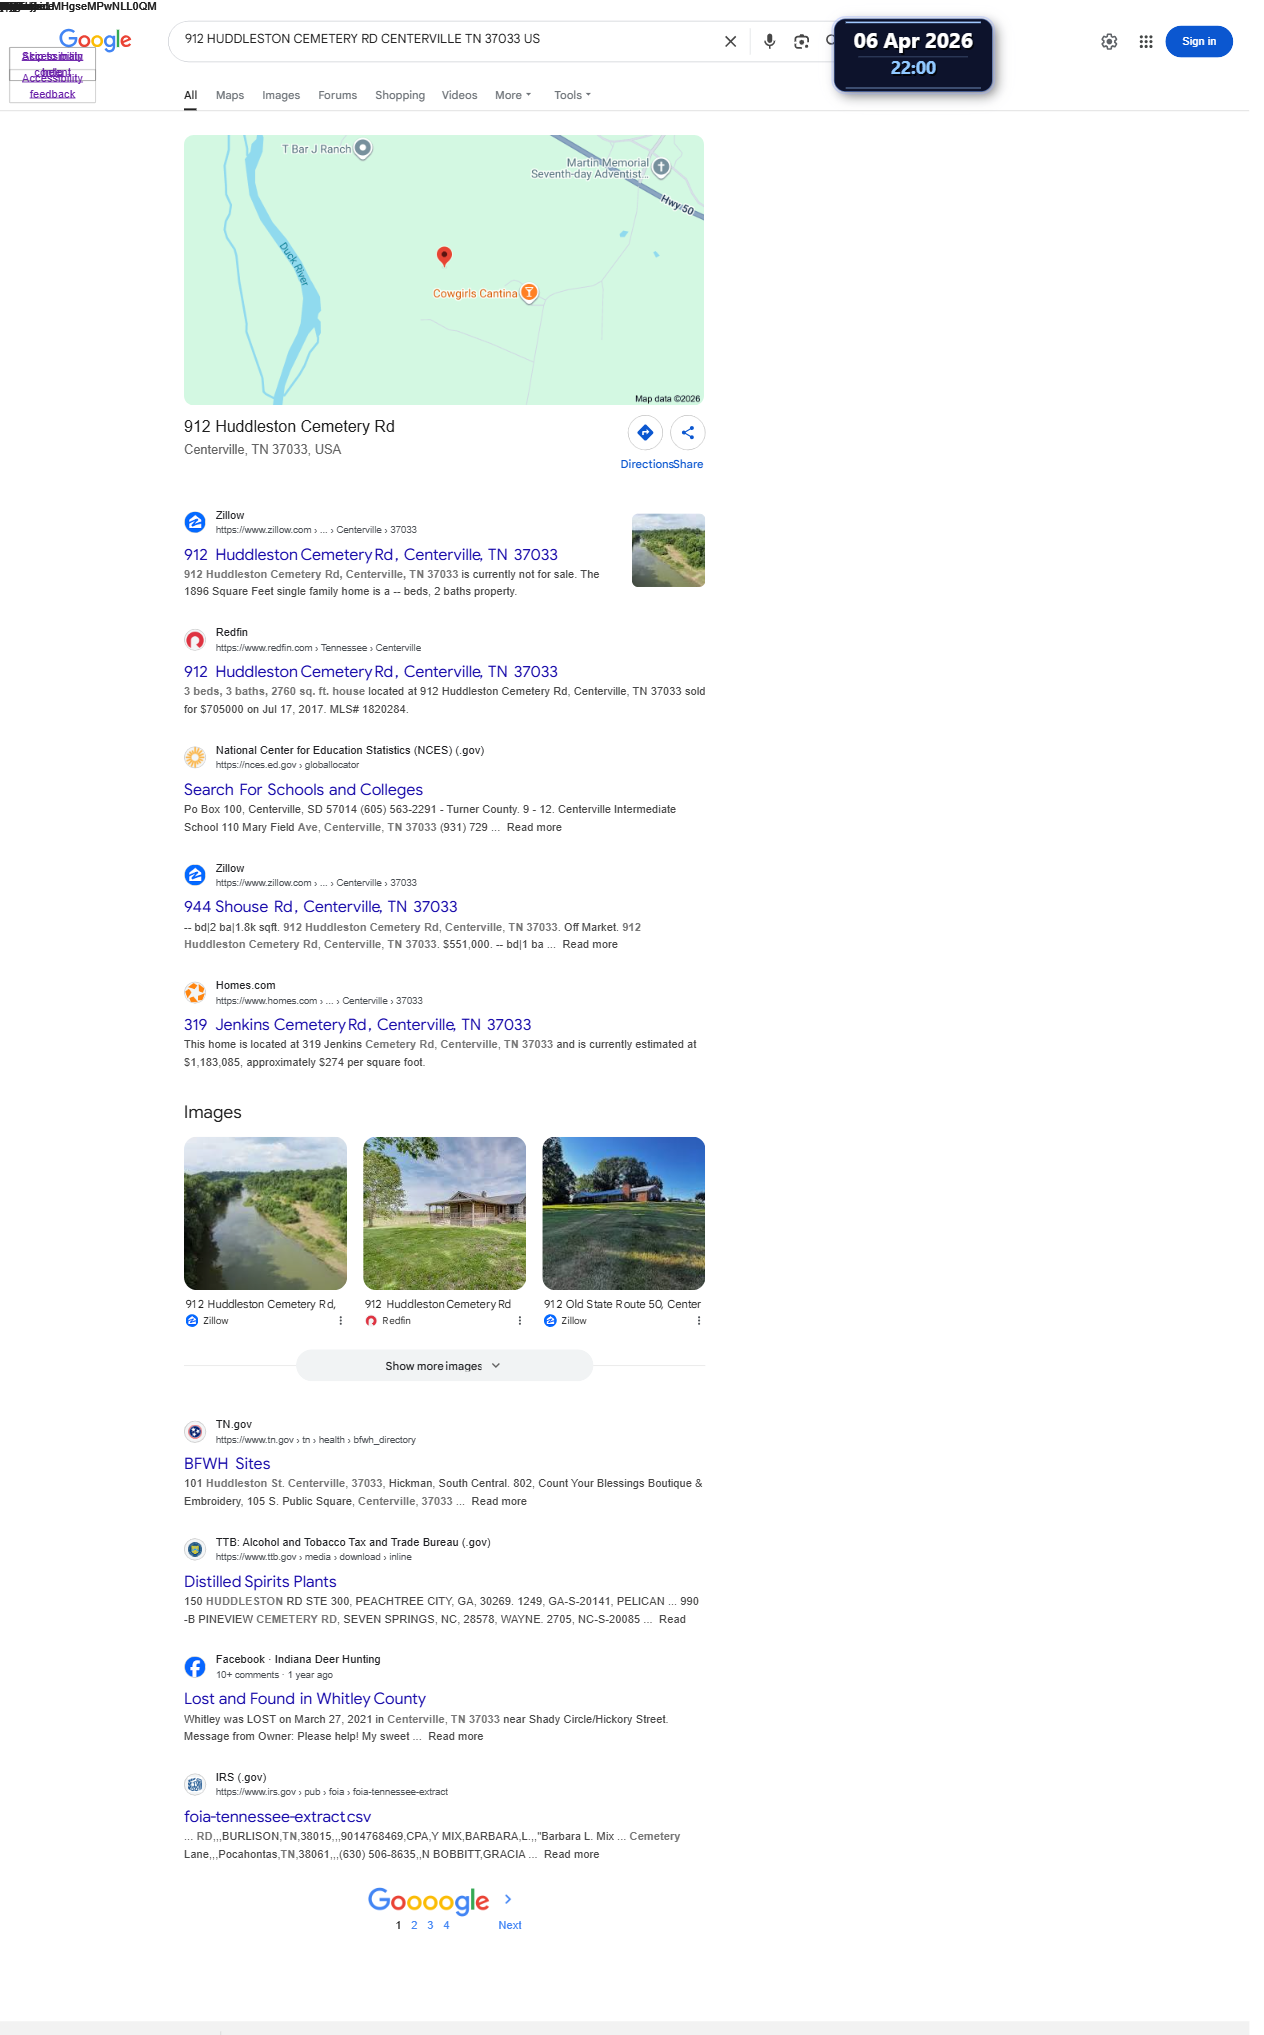
Task: Open 319 Jenkins Cemetery Rd result
Action: pyautogui.click(x=357, y=1025)
